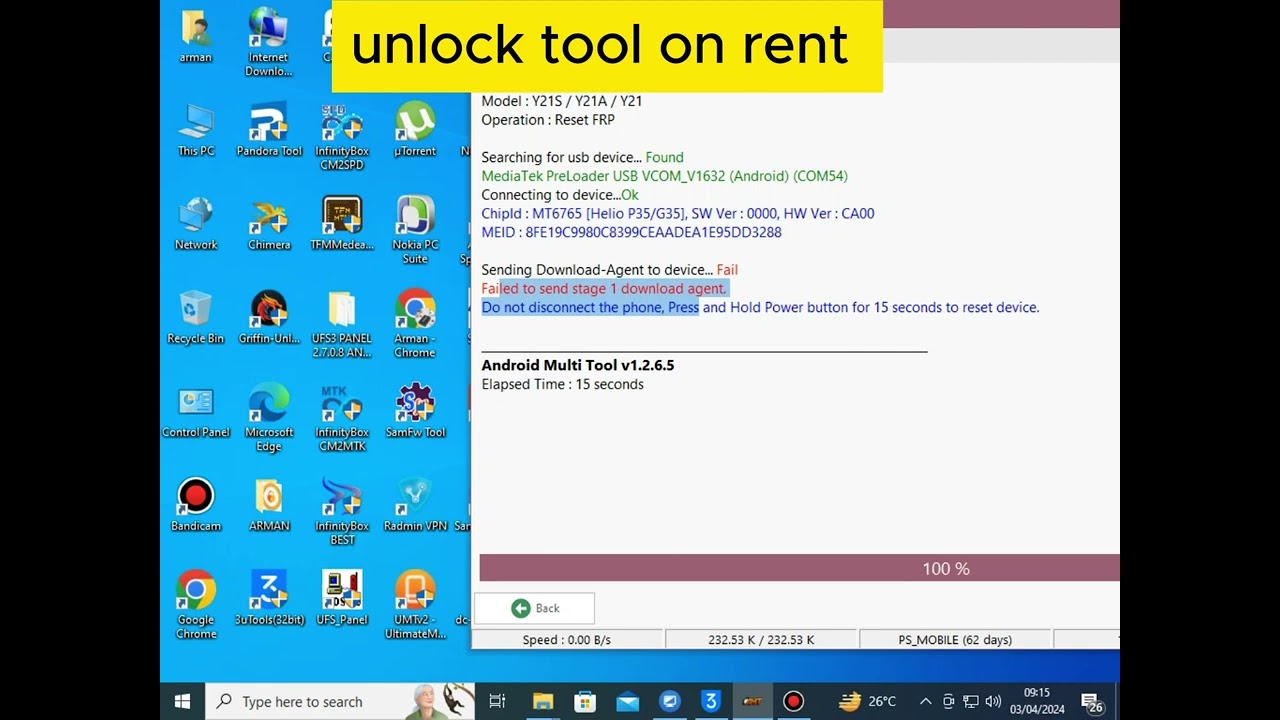The height and width of the screenshot is (720, 1280).
Task: Launch UFS_Panel desktop shortcut
Action: [342, 598]
